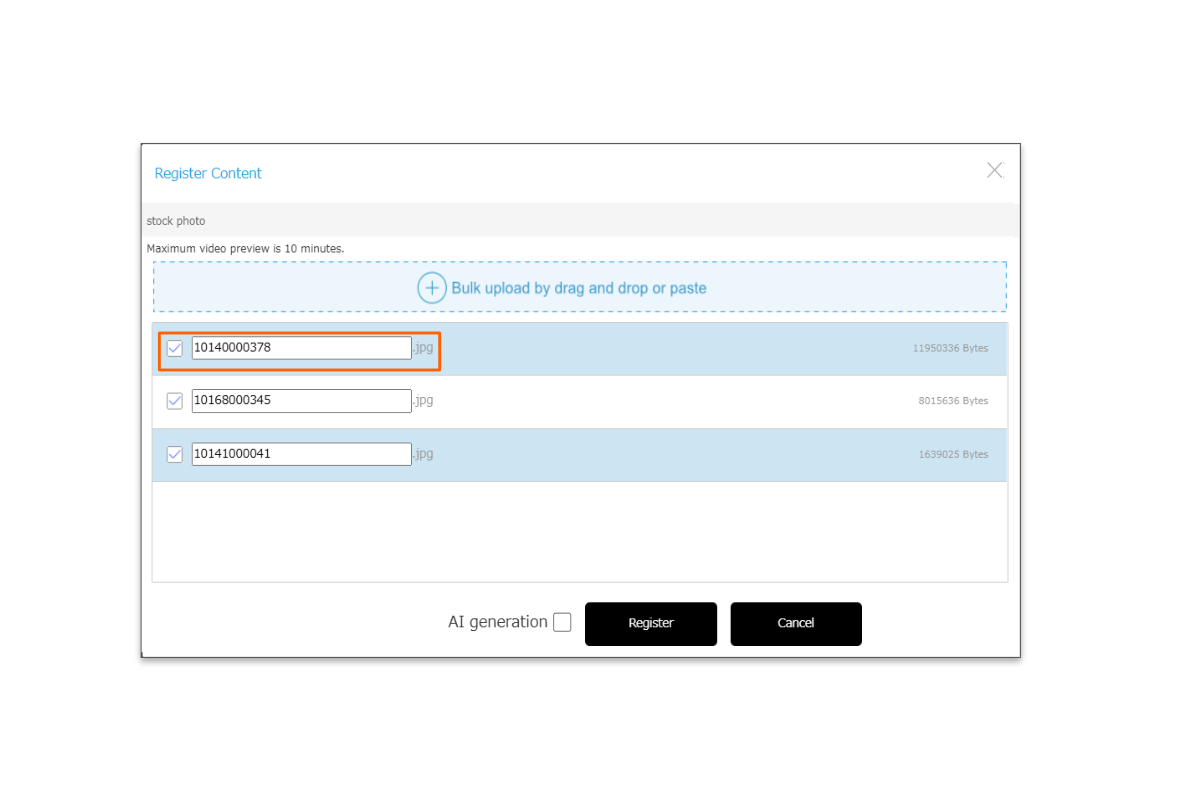Enable the AI generation checkbox
This screenshot has height=800, width=1200.
562,622
